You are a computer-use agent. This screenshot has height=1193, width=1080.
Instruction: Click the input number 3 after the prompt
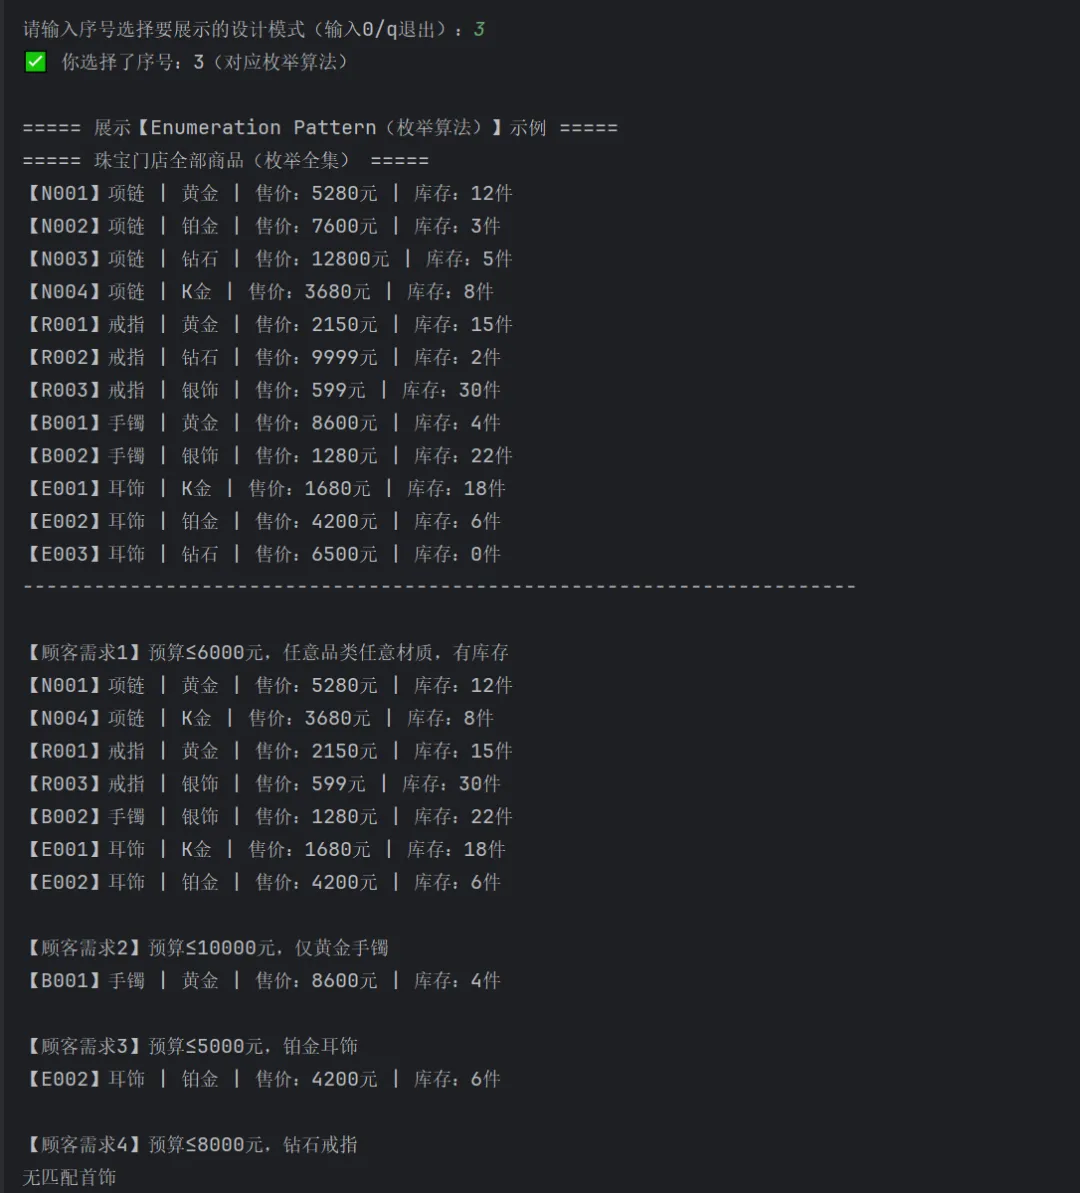click(479, 30)
